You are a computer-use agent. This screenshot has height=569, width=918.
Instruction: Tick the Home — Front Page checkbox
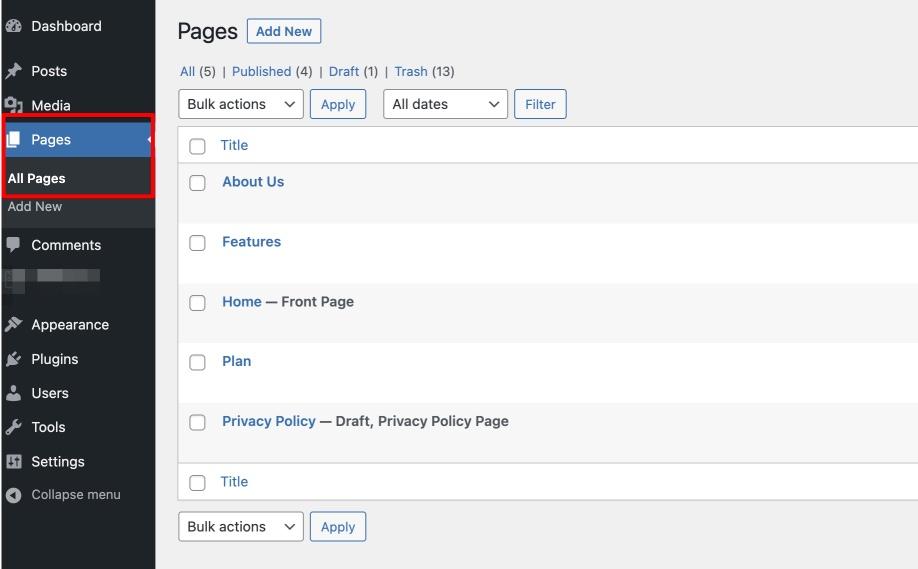(197, 303)
